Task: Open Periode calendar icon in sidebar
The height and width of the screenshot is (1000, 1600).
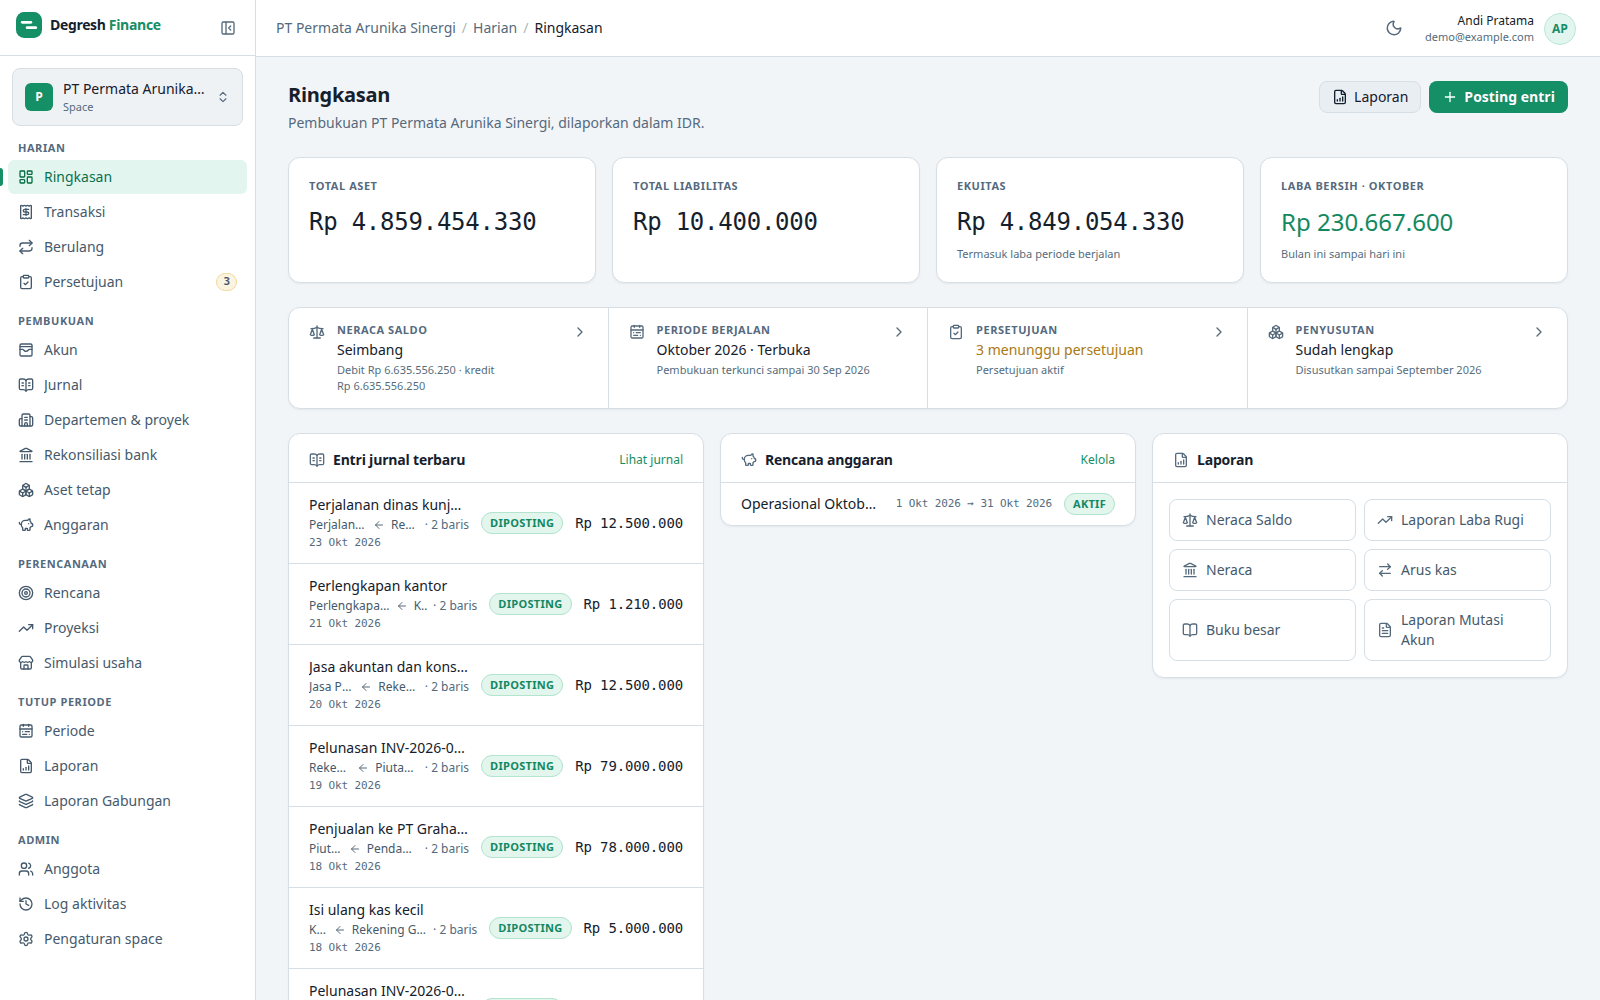Action: coord(26,731)
